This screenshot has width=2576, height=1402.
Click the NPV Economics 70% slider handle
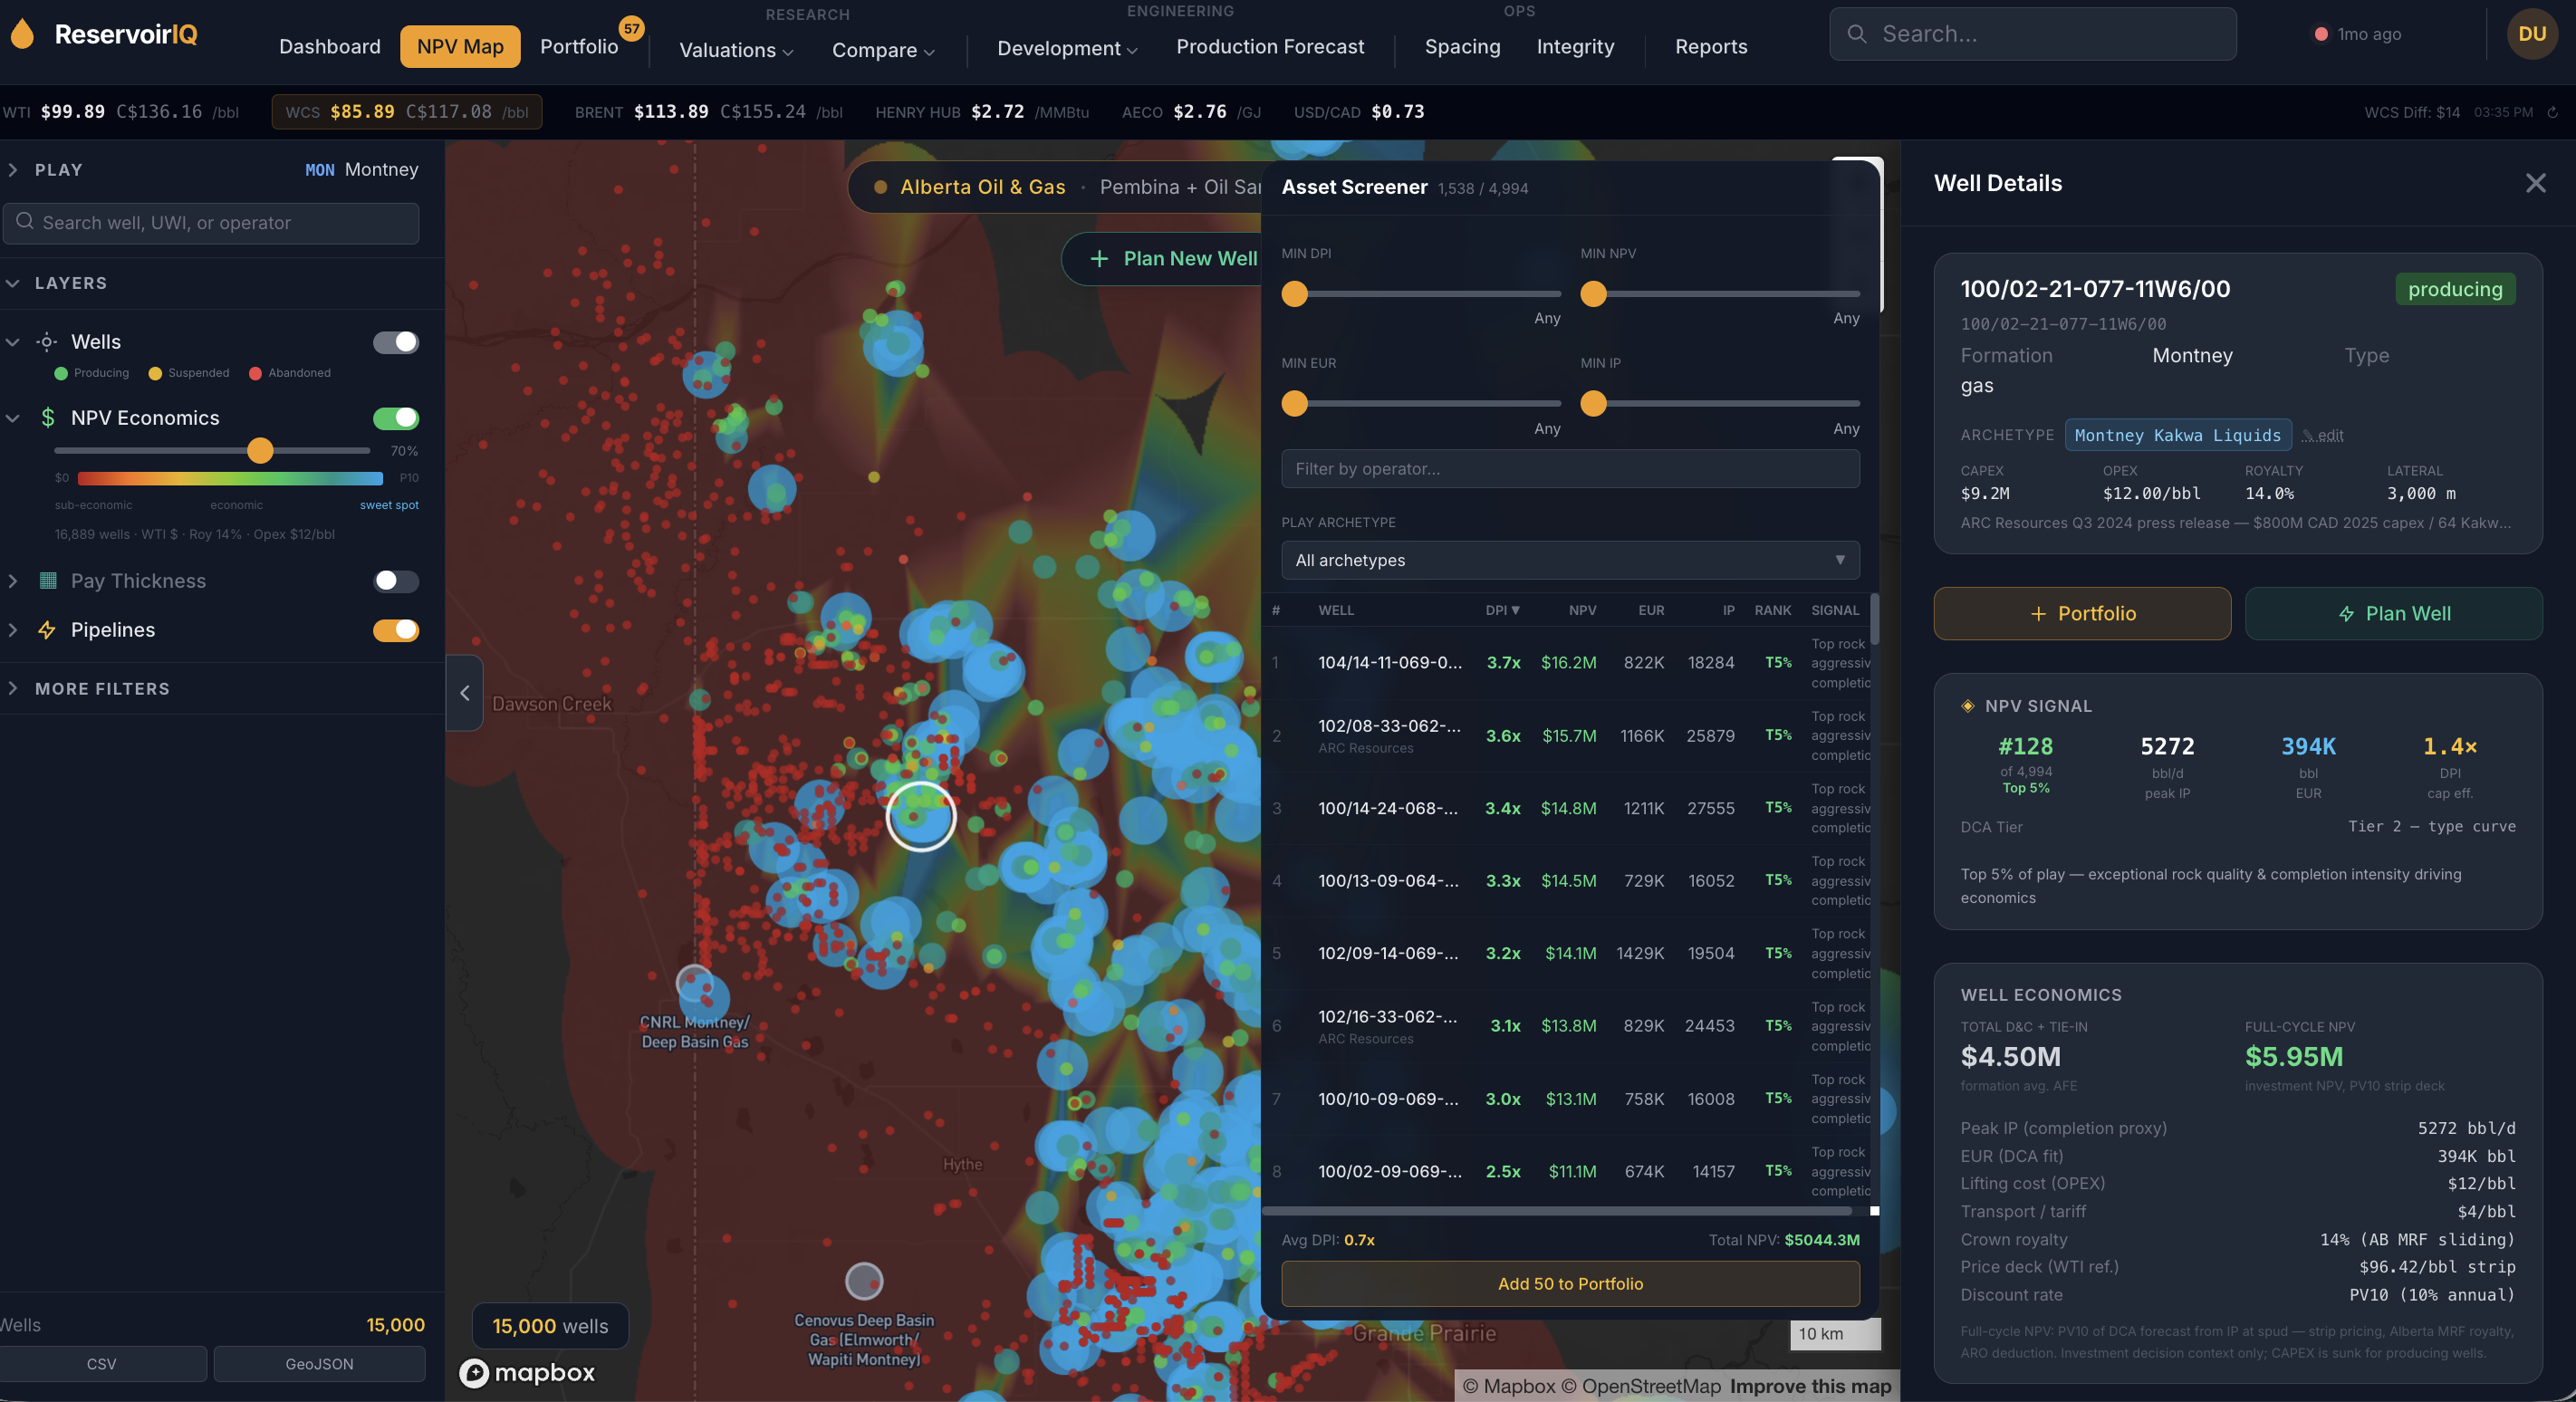click(x=260, y=450)
